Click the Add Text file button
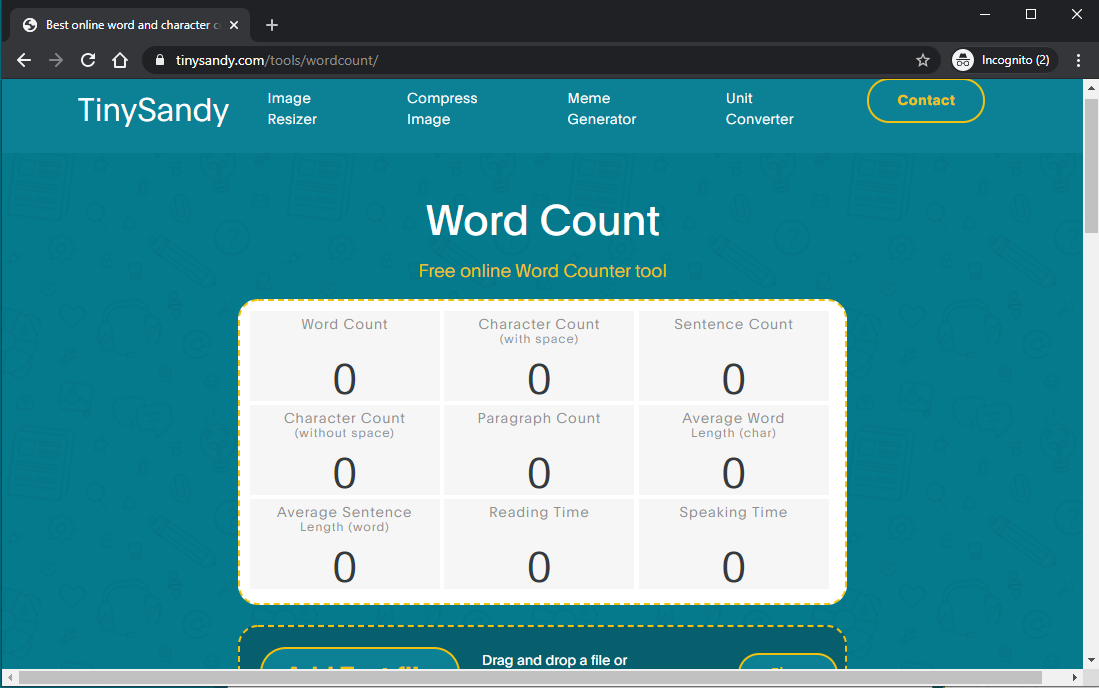Image resolution: width=1099 pixels, height=688 pixels. (x=360, y=664)
